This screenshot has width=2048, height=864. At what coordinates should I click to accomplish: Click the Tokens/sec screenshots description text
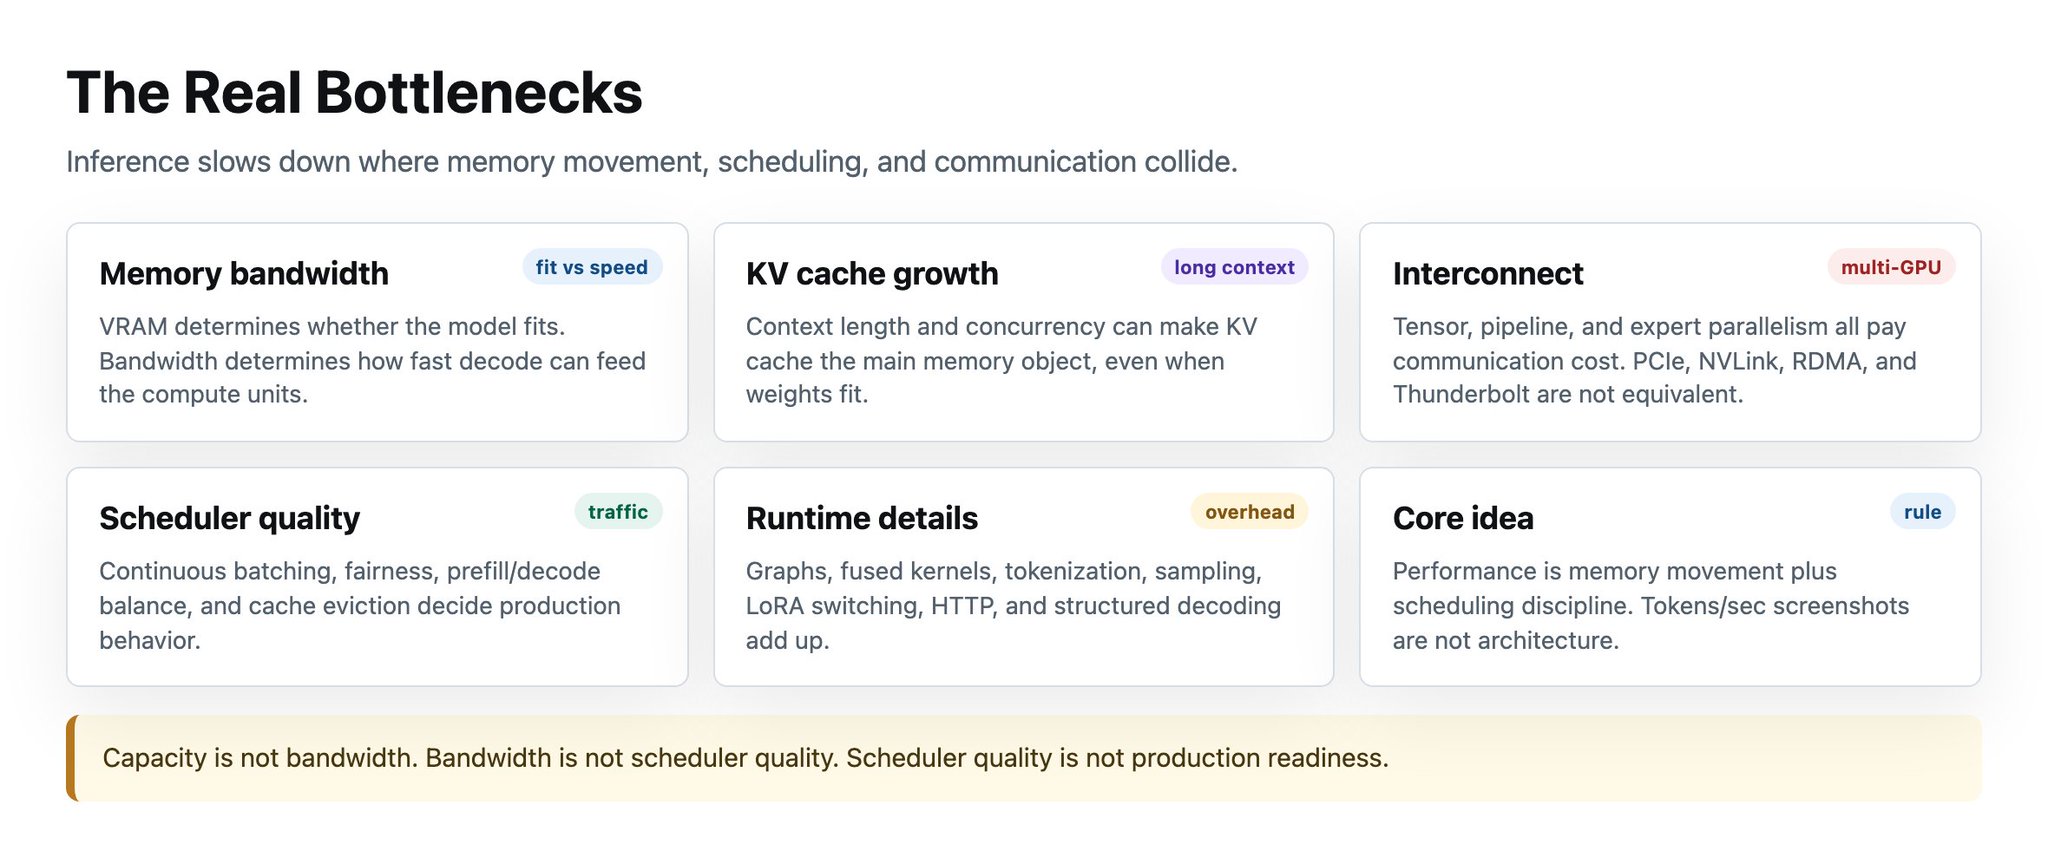(1651, 605)
